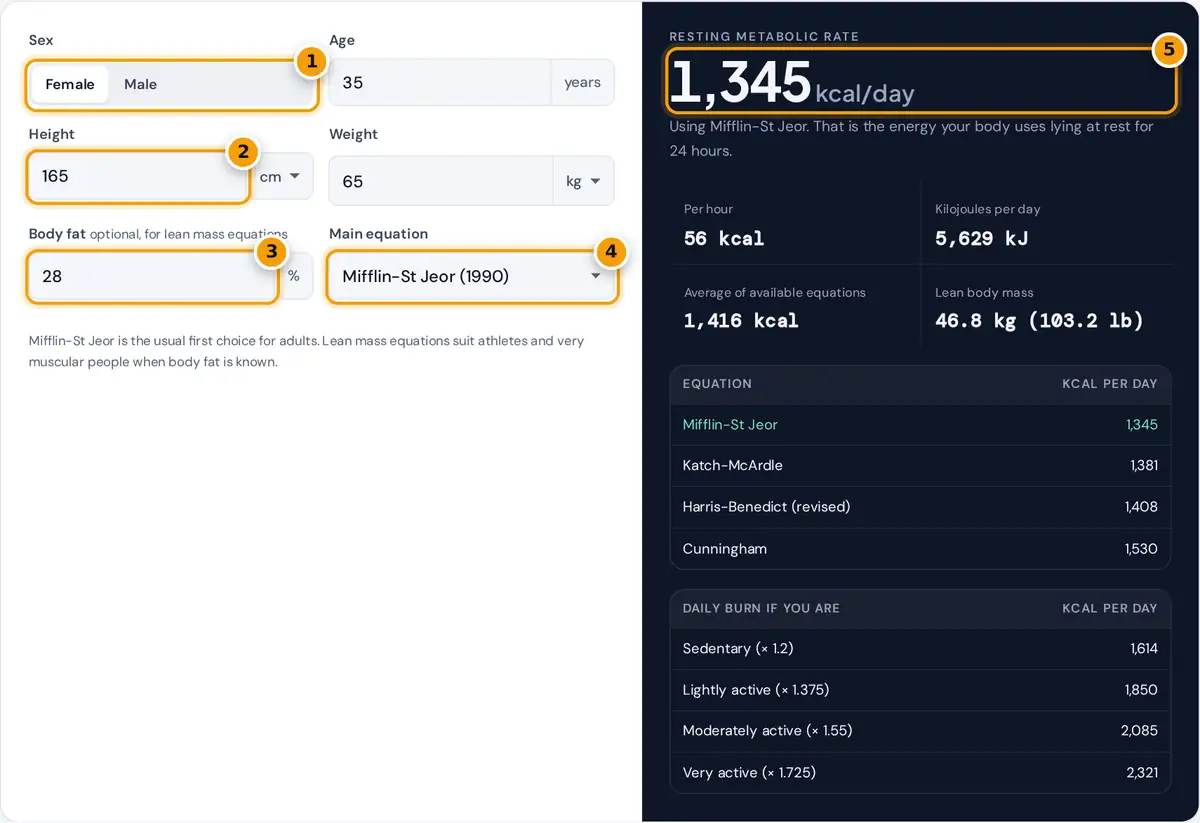Click the Sedentary (× 1.2) row
The image size is (1200, 823).
[x=920, y=648]
